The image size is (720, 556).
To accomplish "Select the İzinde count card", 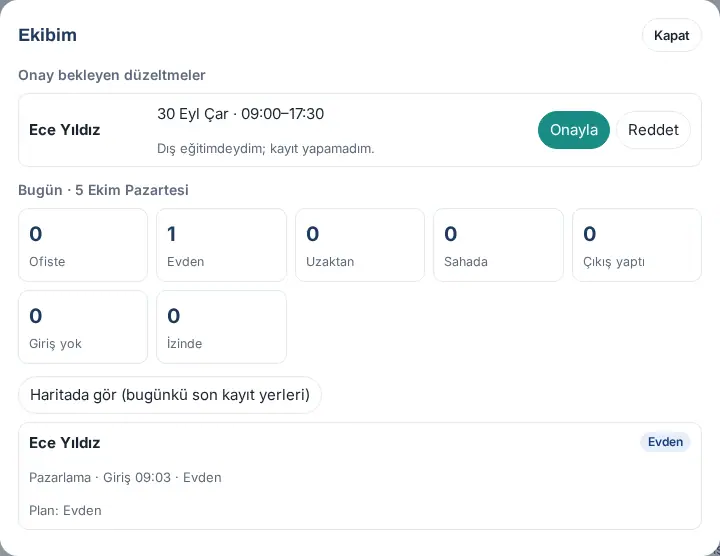I will [x=221, y=327].
